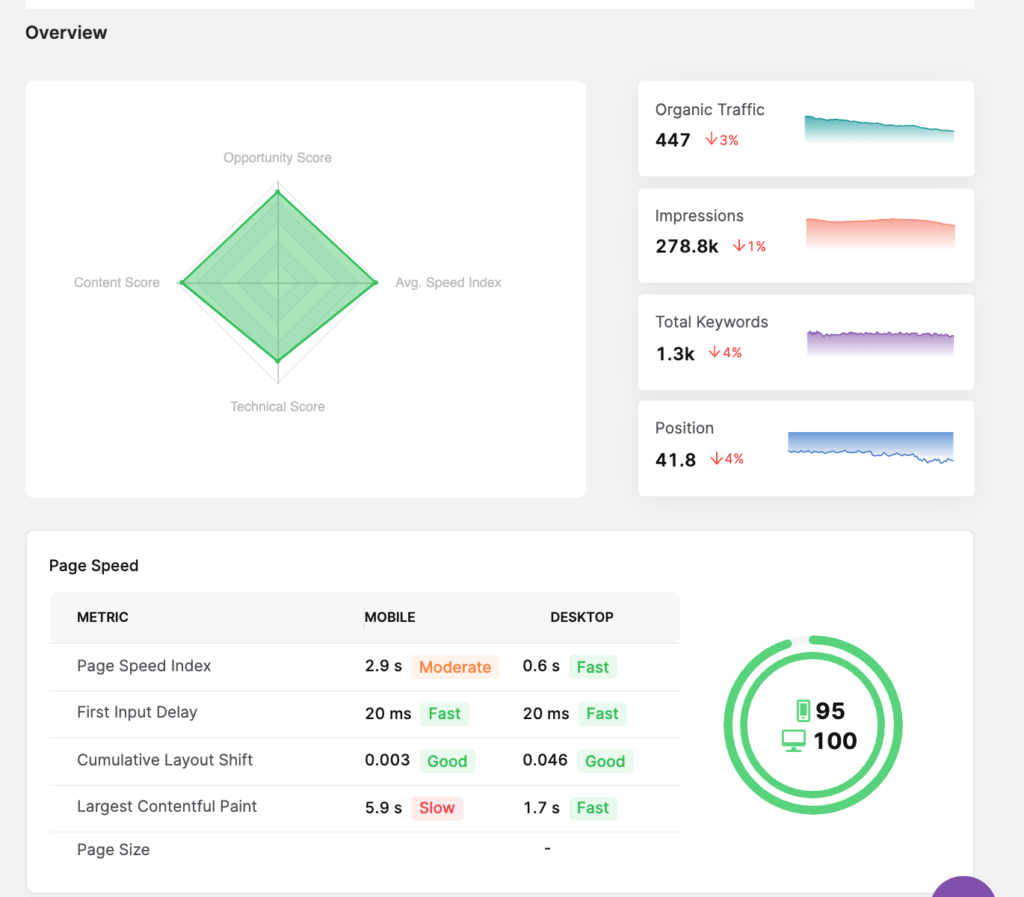Click the Good badge next to 0.046
Screen dimensions: 1024x897
click(x=605, y=761)
